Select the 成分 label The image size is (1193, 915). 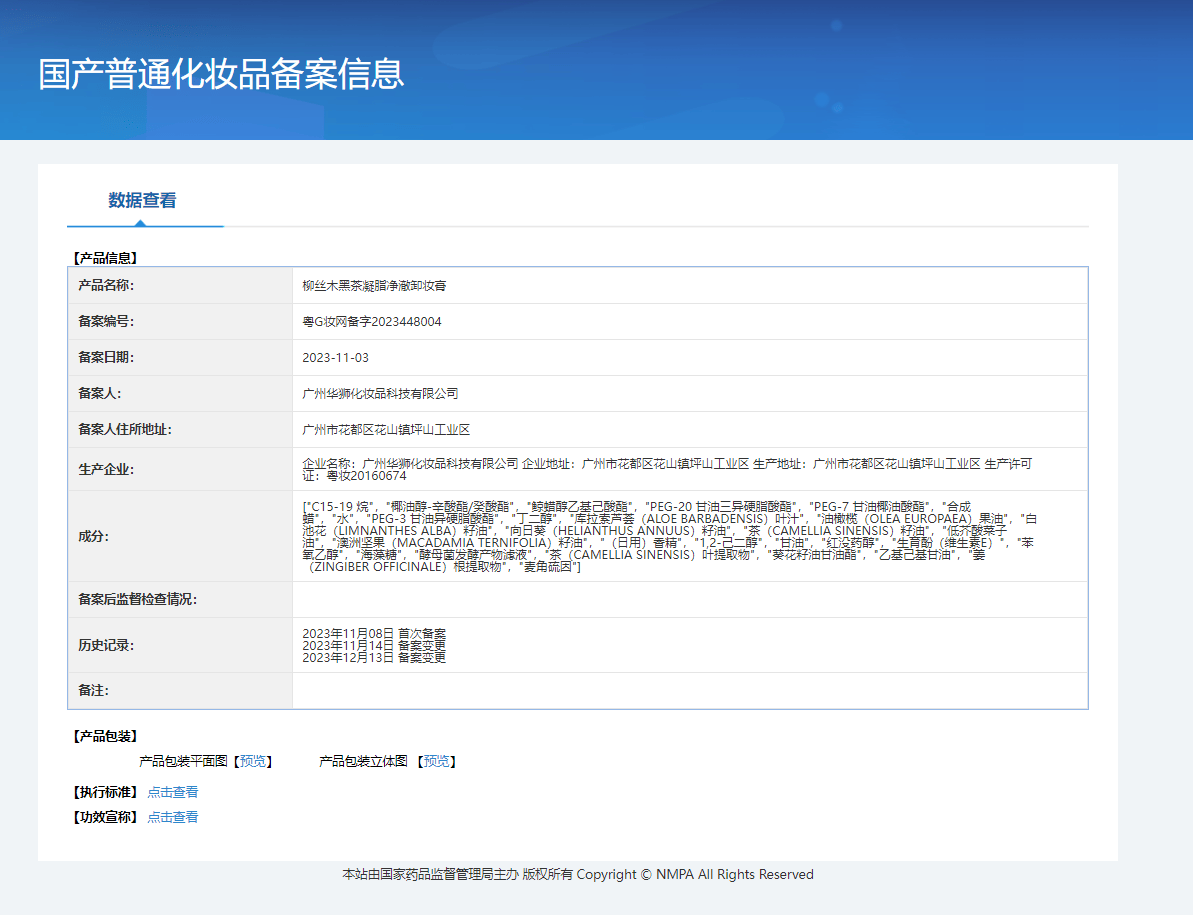tap(94, 536)
